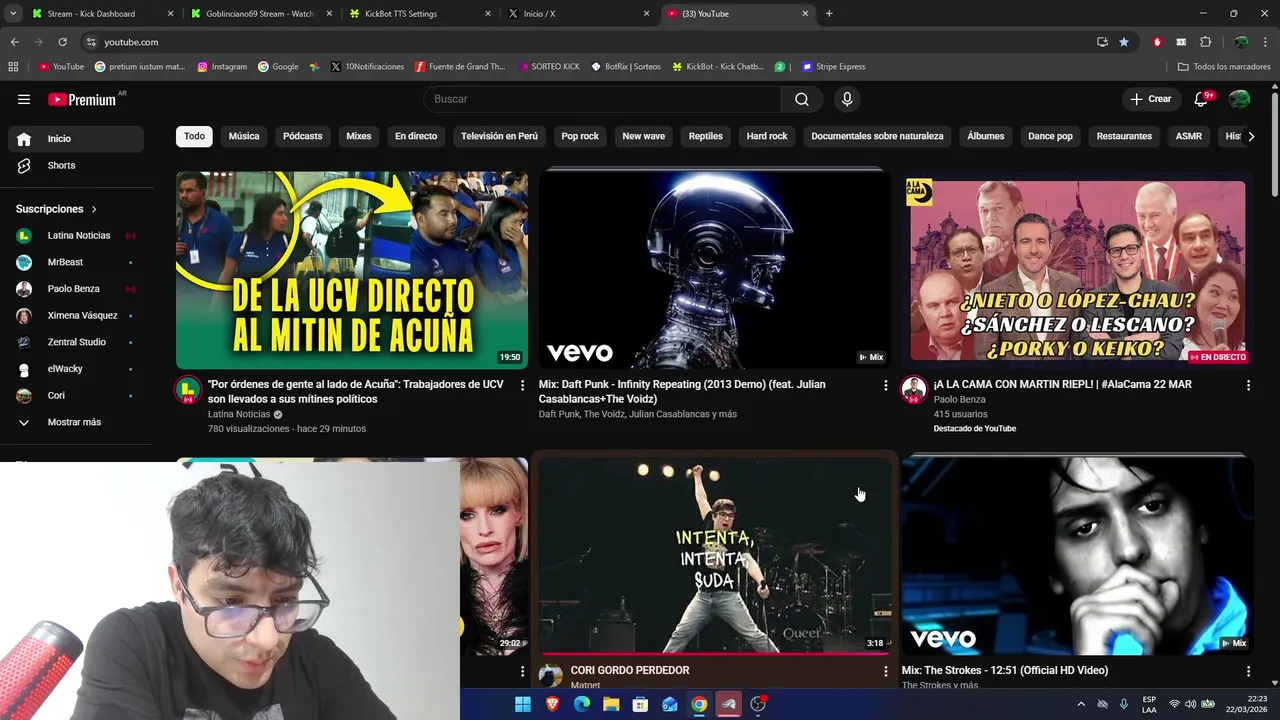Image resolution: width=1280 pixels, height=720 pixels.
Task: Open options for CORI GORDO PERDEDOR video
Action: pyautogui.click(x=885, y=671)
